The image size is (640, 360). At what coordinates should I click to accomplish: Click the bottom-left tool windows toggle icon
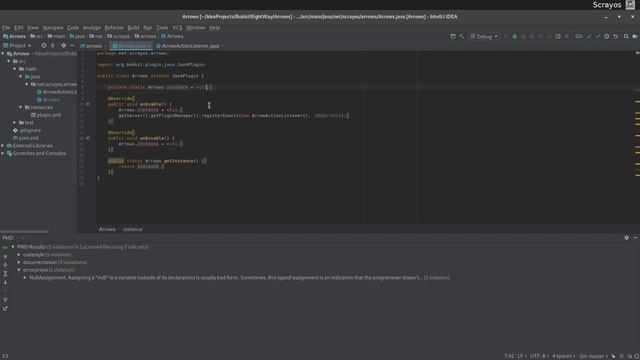pyautogui.click(x=5, y=356)
